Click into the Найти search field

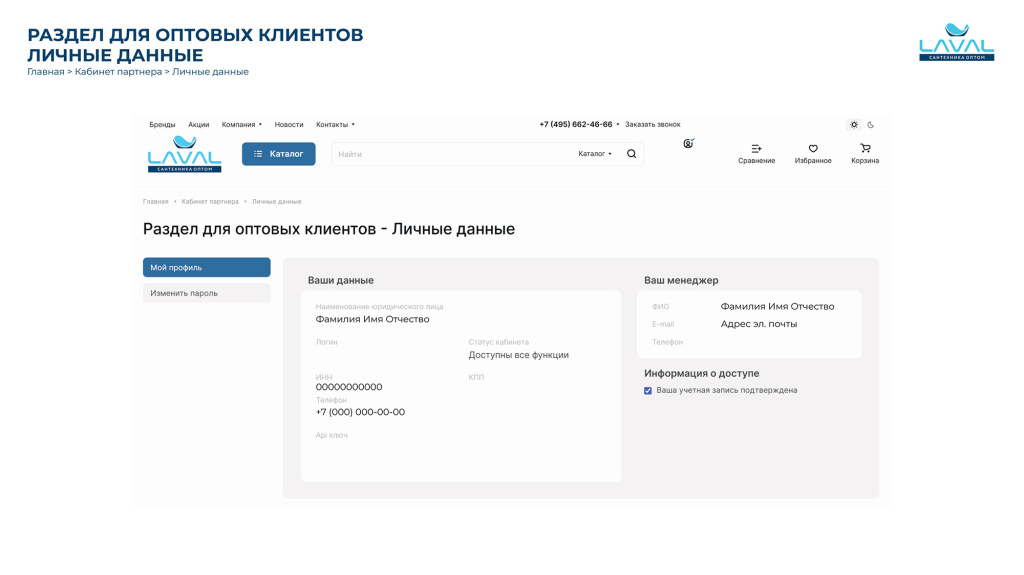pyautogui.click(x=450, y=154)
